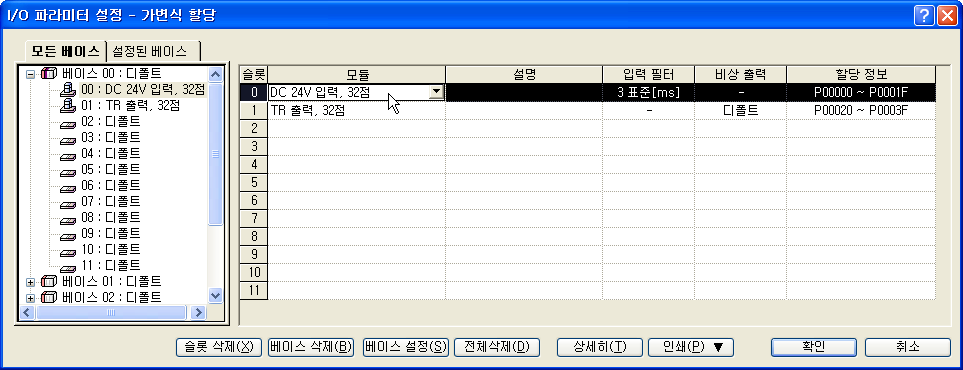
Task: Open the module dropdown for slot 0
Action: tap(436, 92)
